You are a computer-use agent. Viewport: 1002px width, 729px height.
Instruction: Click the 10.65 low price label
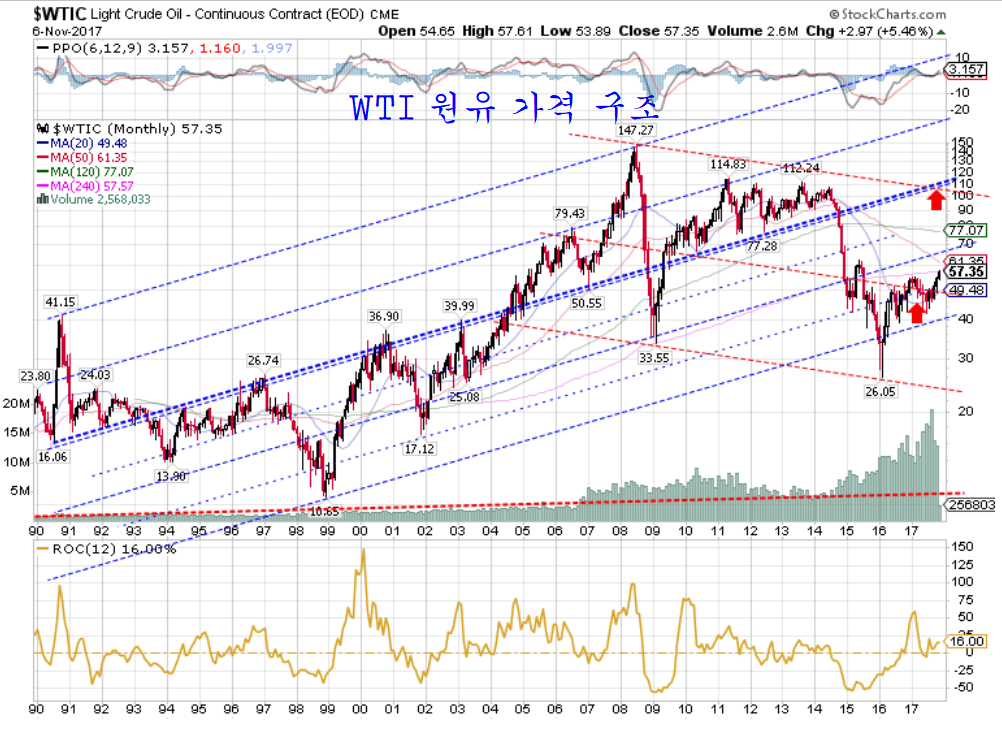(x=324, y=511)
